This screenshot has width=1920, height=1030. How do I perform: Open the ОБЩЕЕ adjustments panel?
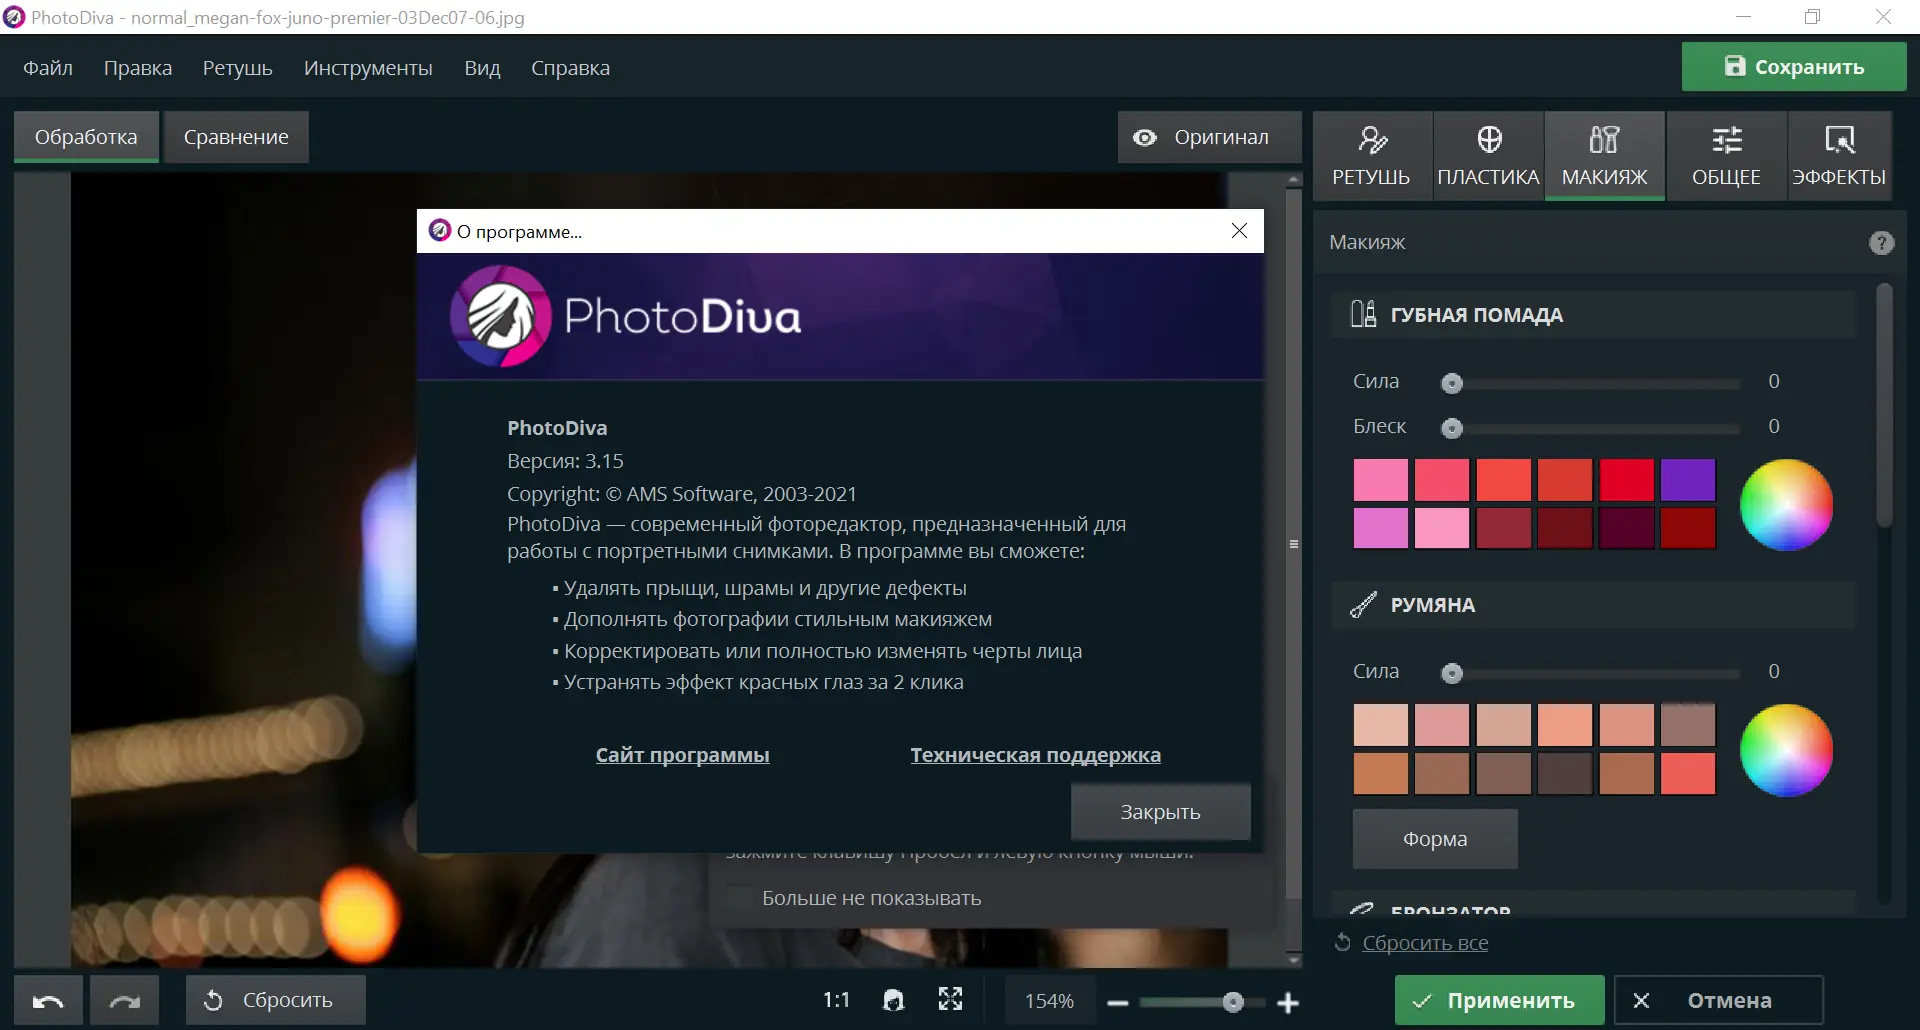1725,155
